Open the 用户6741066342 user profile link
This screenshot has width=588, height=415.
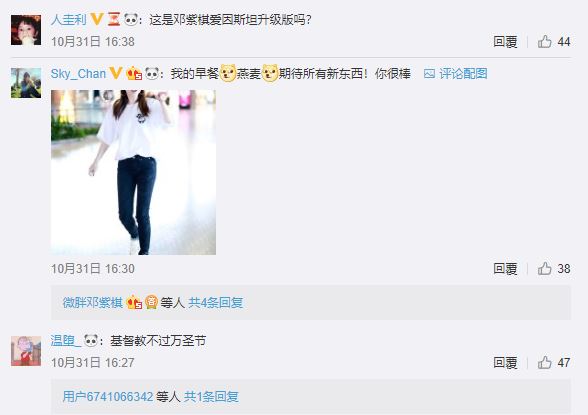click(x=108, y=396)
